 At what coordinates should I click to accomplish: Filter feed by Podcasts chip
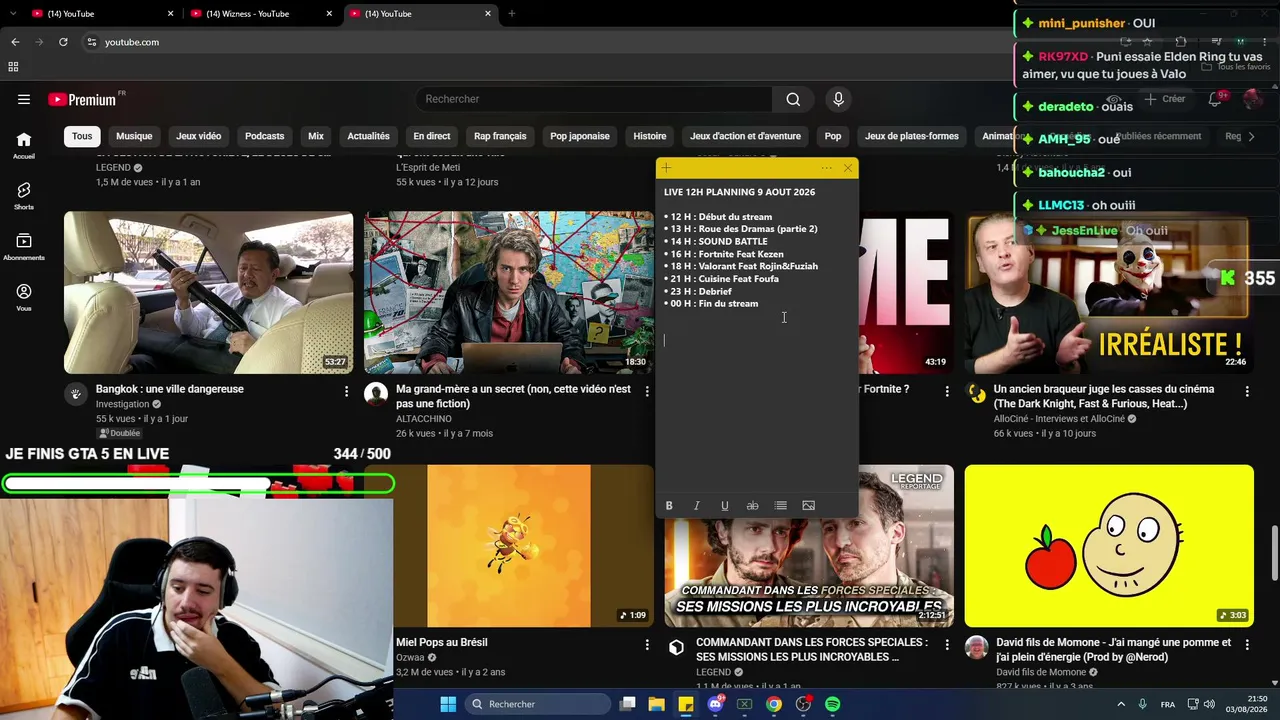pyautogui.click(x=265, y=136)
